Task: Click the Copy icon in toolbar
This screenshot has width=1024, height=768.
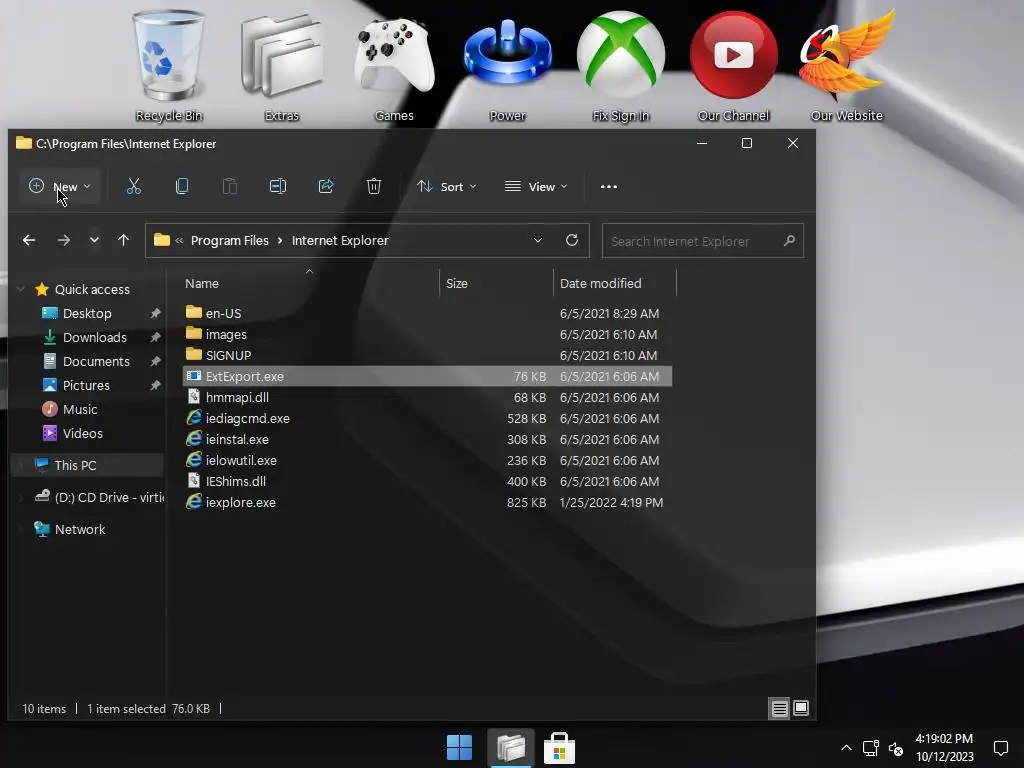Action: tap(182, 187)
